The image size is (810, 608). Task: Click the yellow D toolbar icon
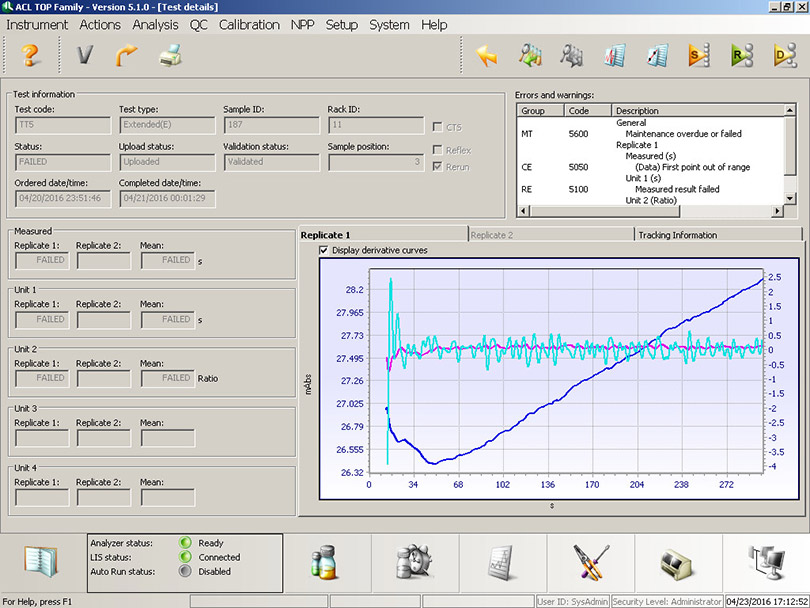tap(785, 55)
